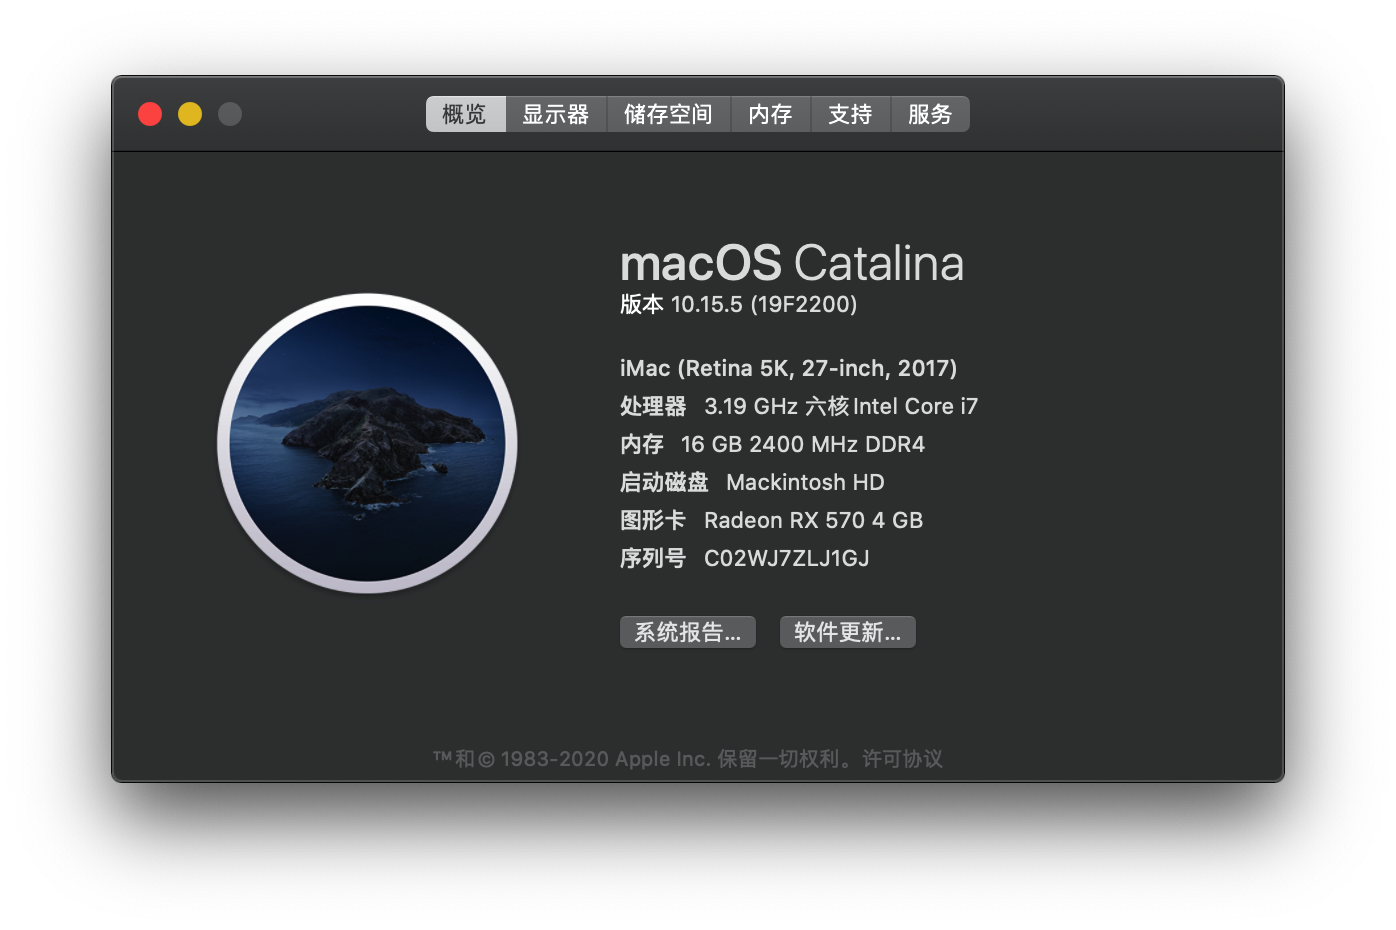The image size is (1396, 930).
Task: Click processor value 3.19 GHz 六核 Intel Core i7
Action: (841, 406)
